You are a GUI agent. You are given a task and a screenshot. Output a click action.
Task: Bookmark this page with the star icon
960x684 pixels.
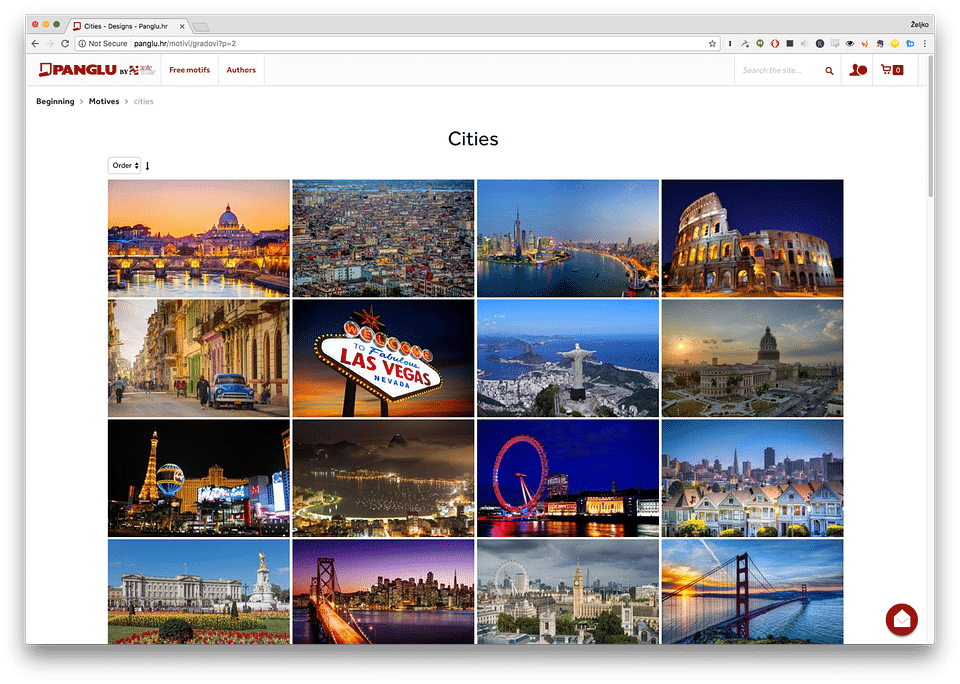click(x=712, y=43)
